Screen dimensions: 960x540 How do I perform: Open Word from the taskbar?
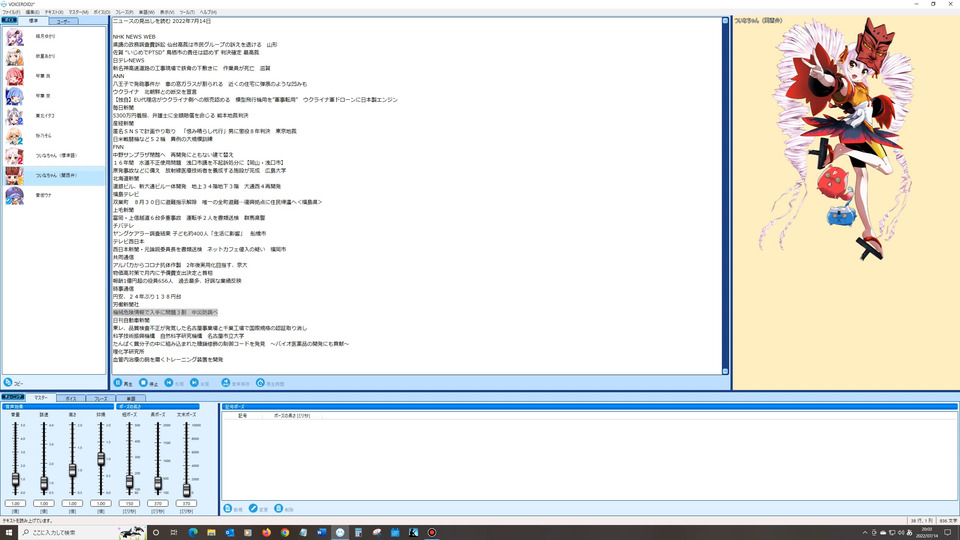[x=321, y=533]
